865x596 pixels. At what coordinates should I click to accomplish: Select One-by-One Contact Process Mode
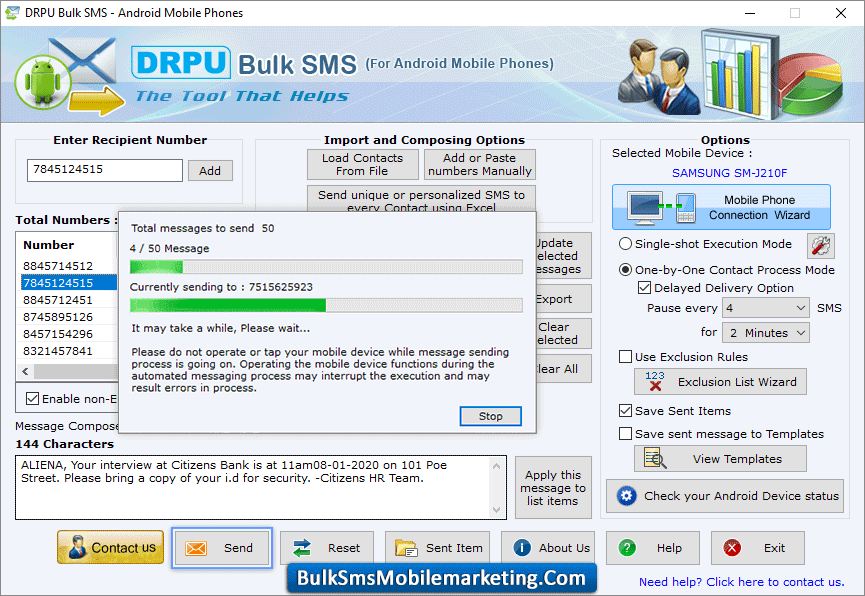625,270
